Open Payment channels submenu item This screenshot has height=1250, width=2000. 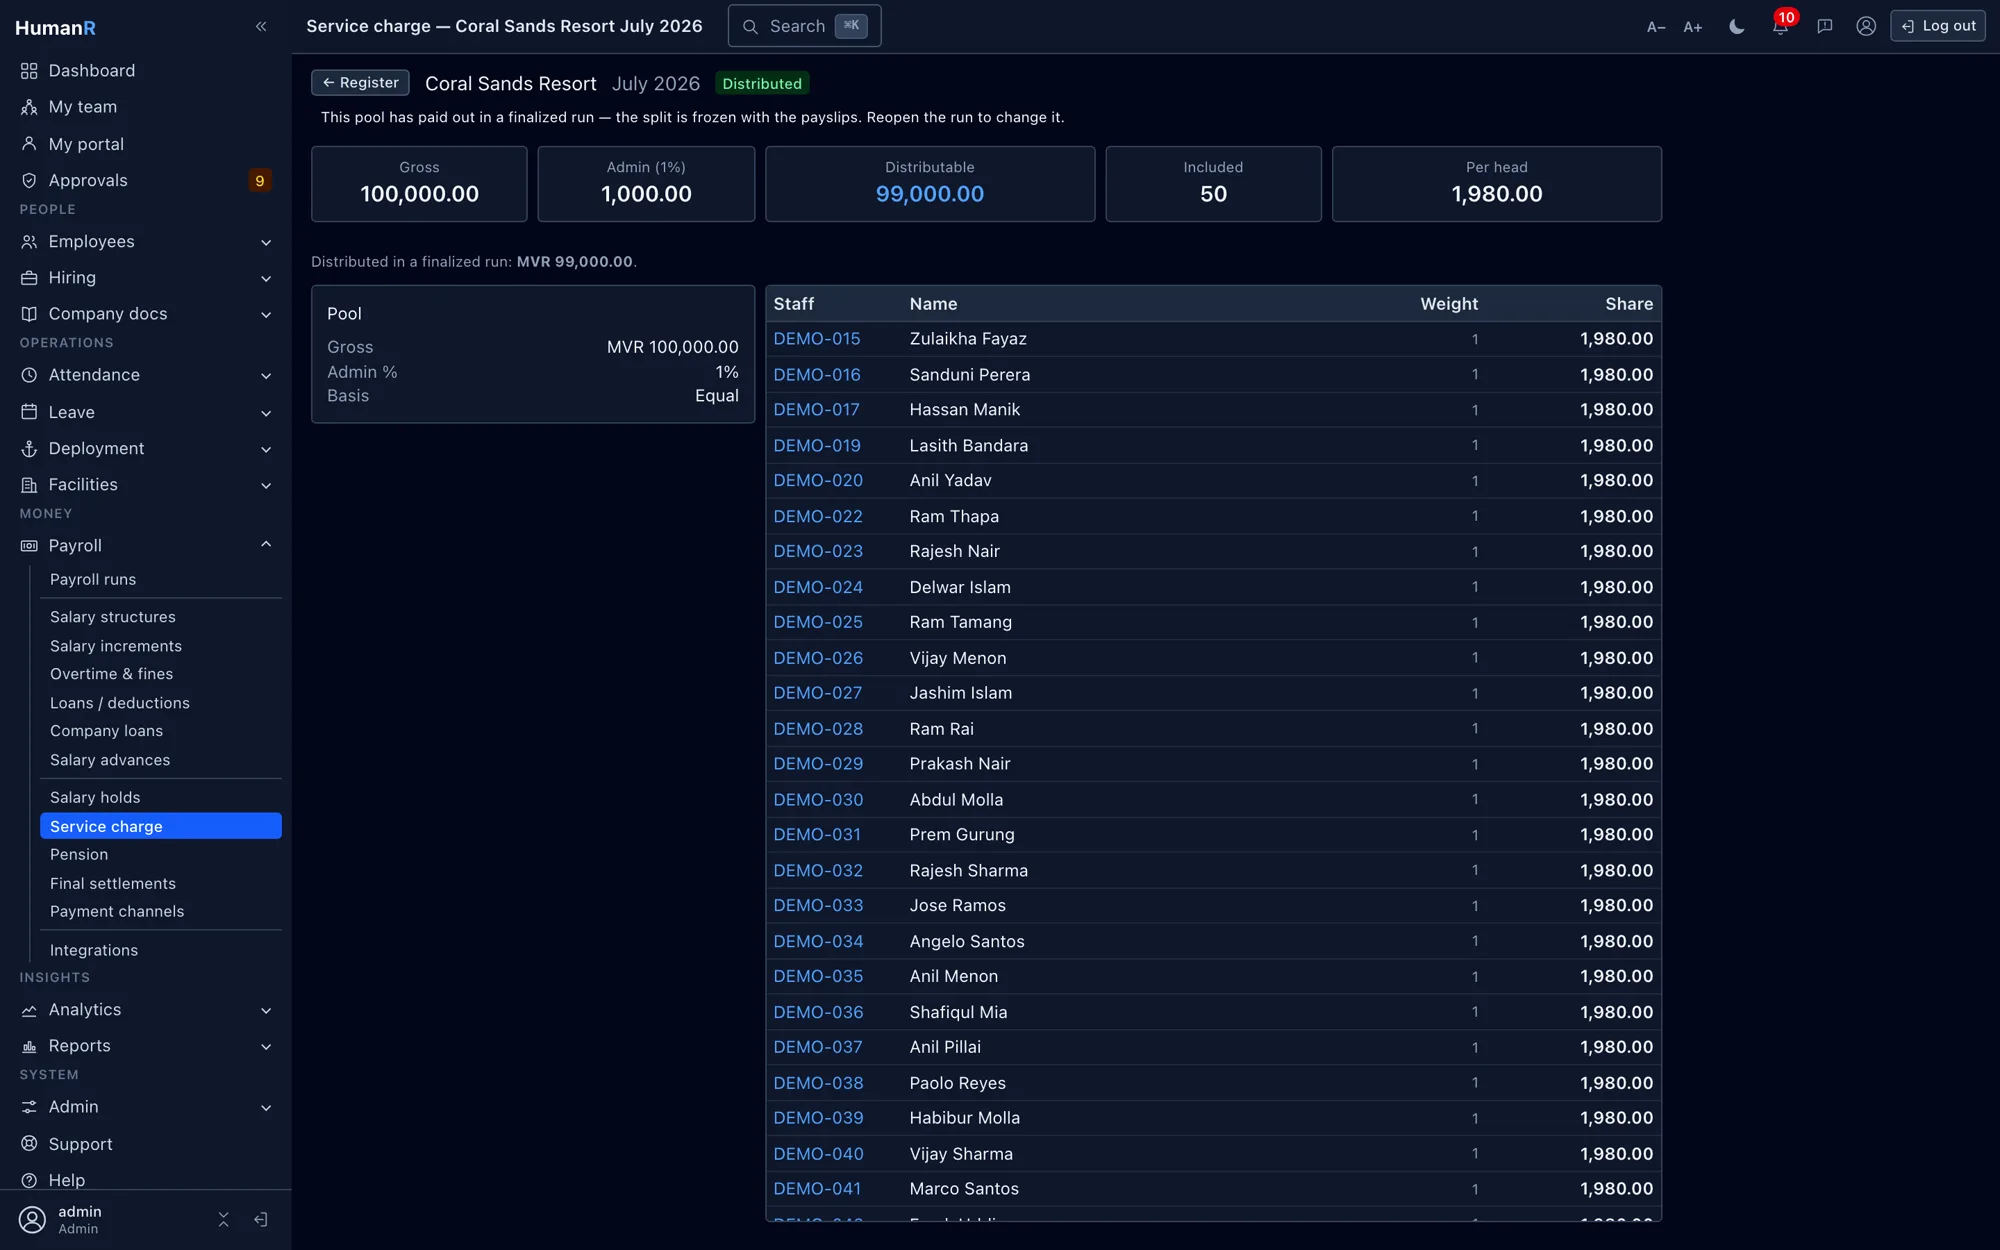[160, 912]
